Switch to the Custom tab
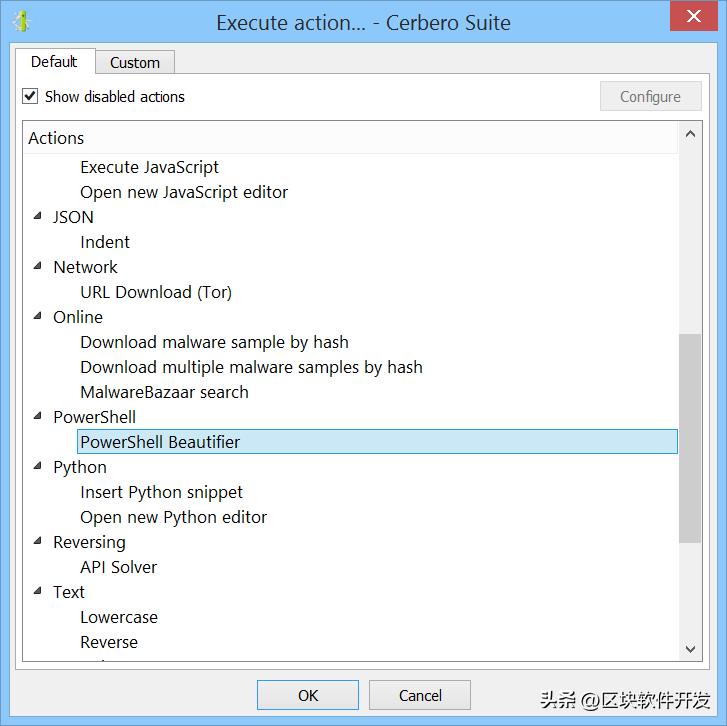The image size is (727, 726). (x=135, y=63)
